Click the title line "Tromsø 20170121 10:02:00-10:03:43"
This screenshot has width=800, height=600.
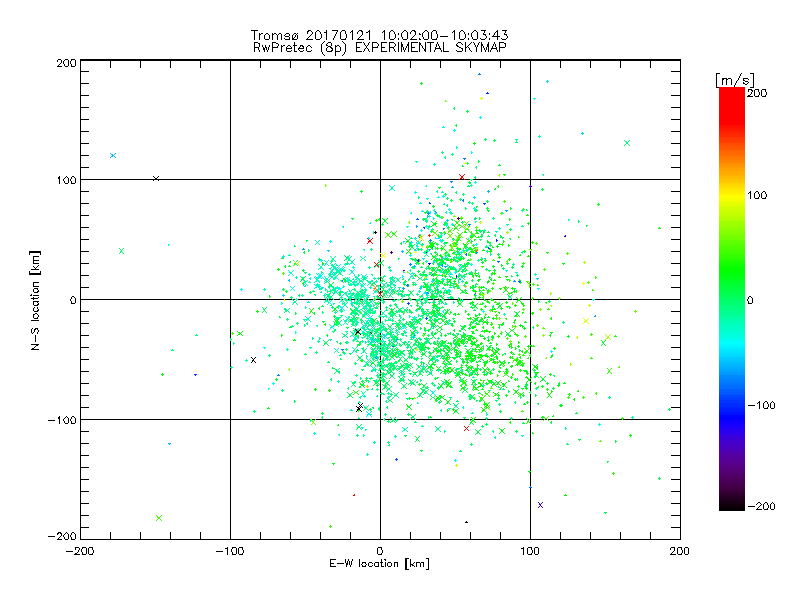pyautogui.click(x=379, y=35)
